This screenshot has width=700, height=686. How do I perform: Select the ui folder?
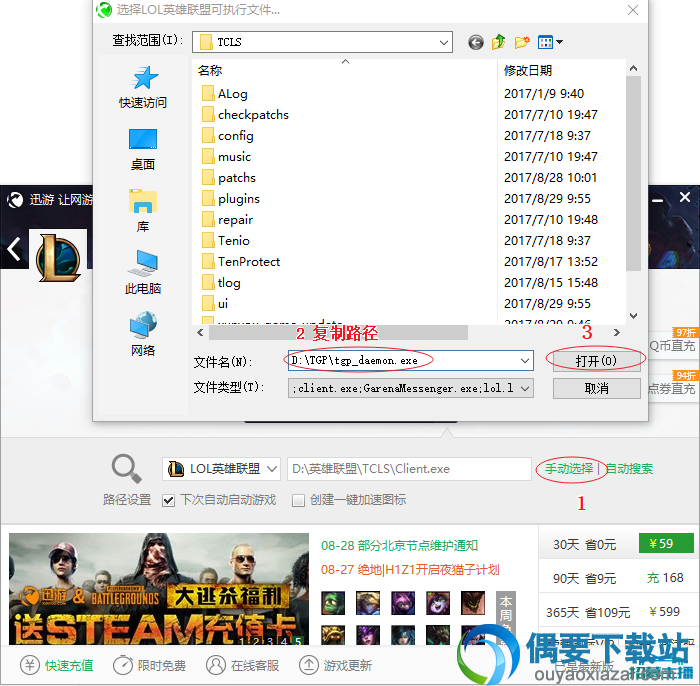[215, 304]
